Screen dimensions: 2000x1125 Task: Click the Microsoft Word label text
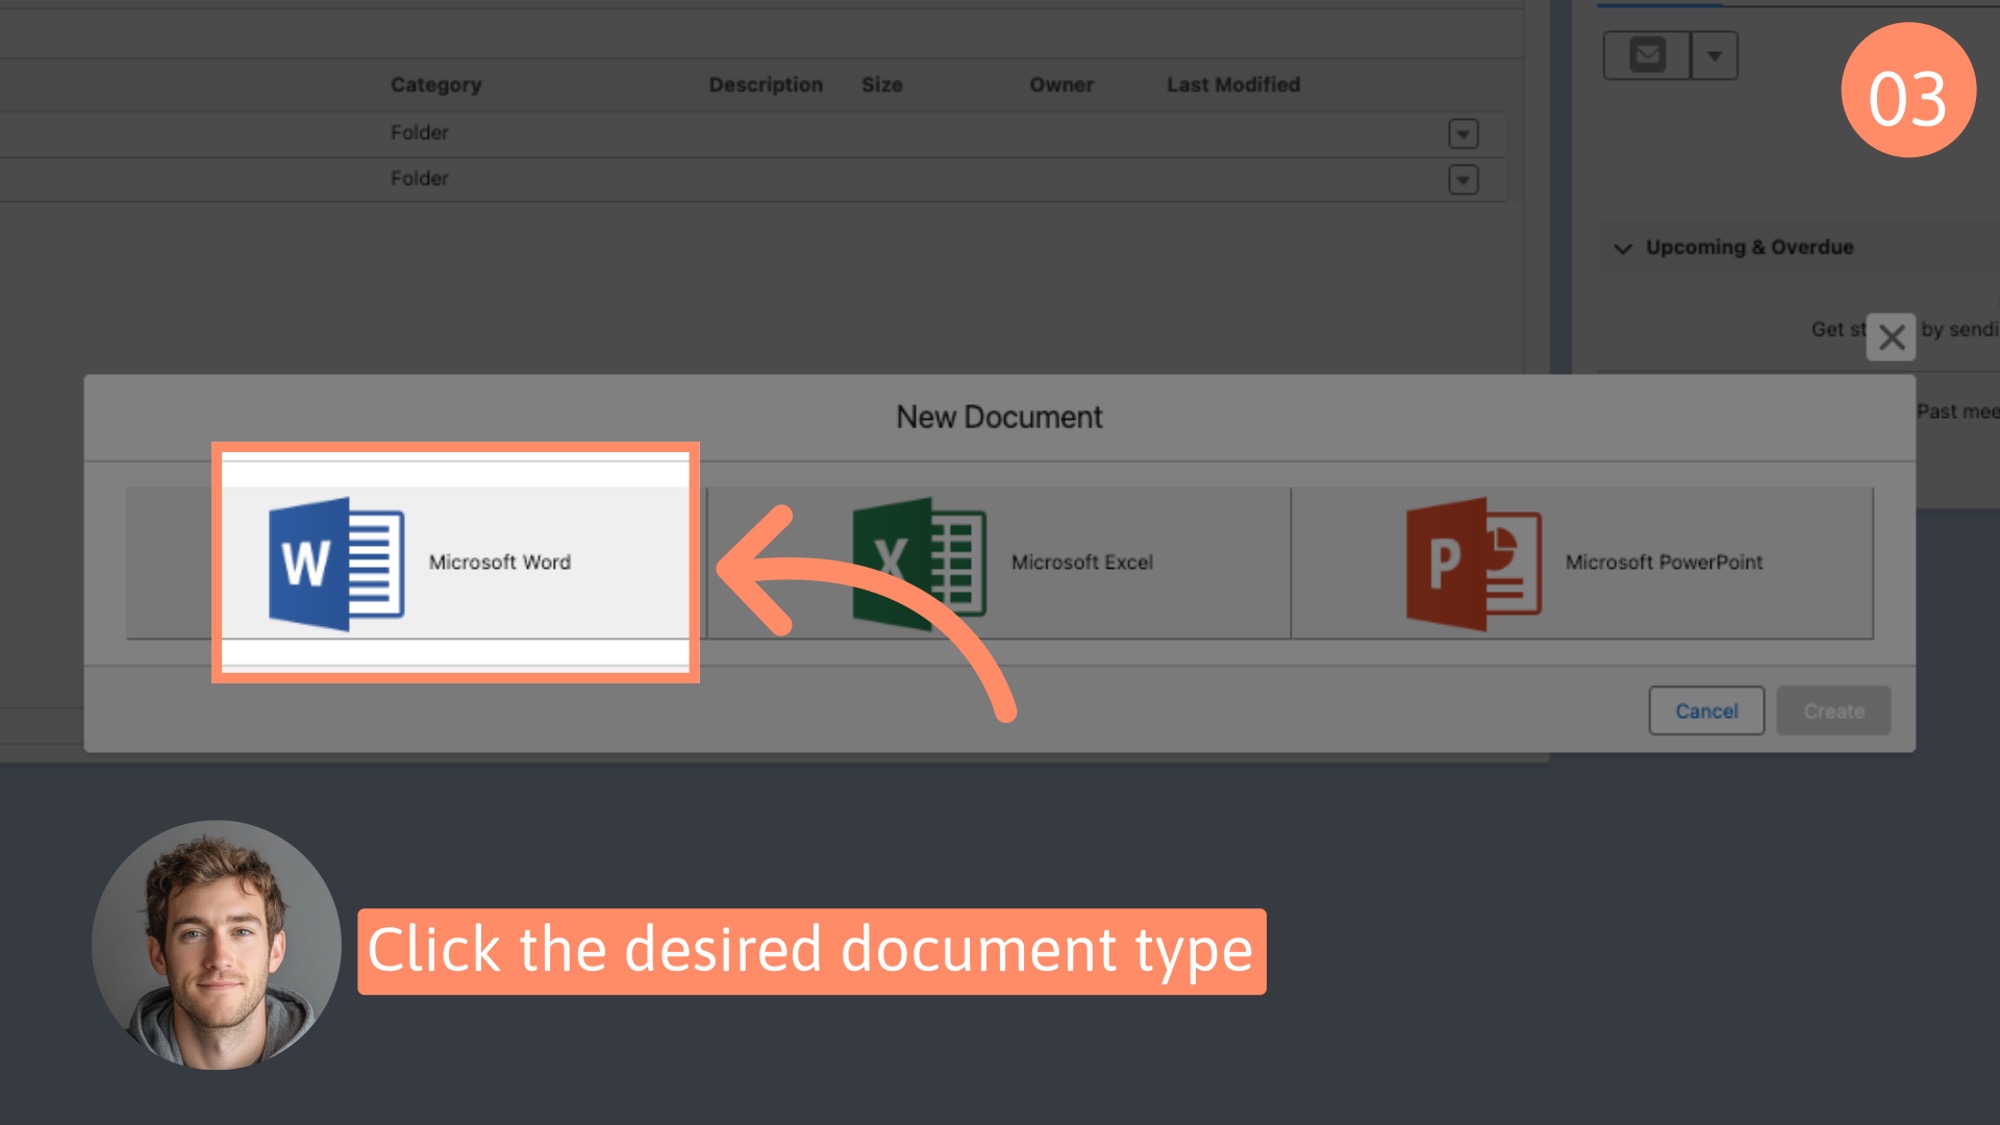500,562
